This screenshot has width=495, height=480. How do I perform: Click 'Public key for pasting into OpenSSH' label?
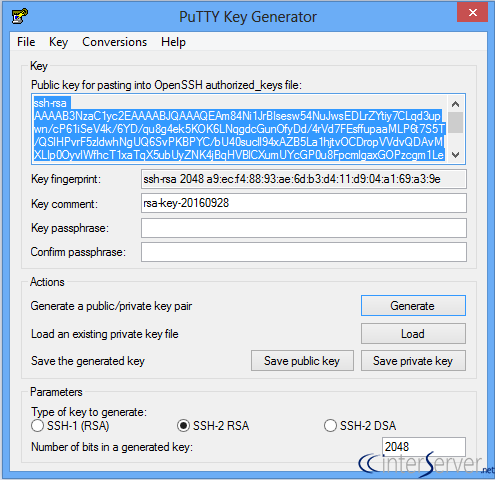(x=166, y=85)
